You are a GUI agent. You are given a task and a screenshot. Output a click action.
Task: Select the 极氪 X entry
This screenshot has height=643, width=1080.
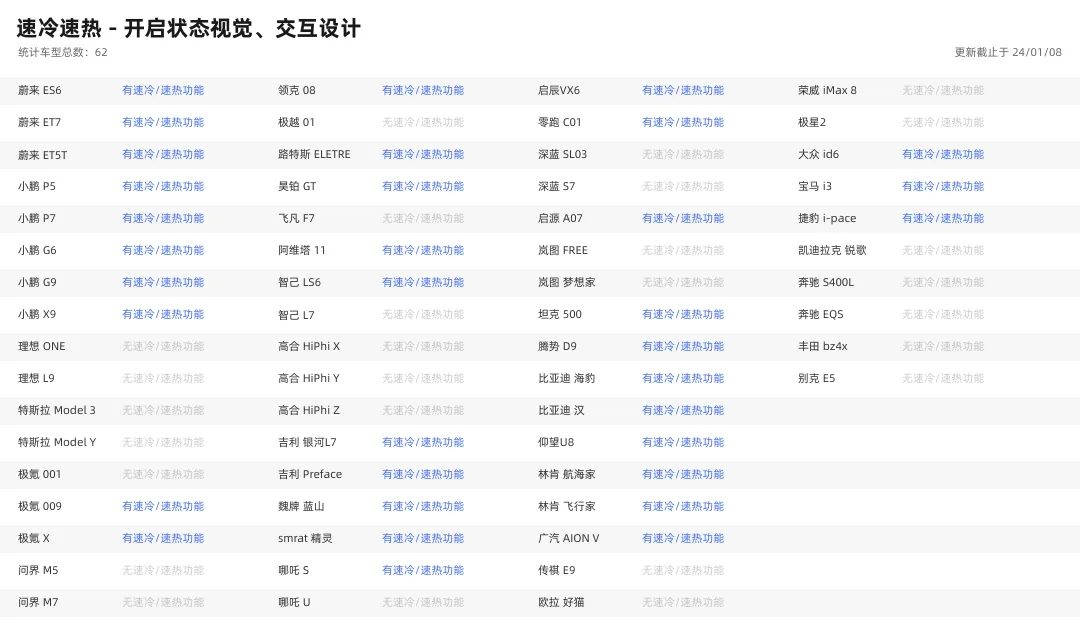33,538
